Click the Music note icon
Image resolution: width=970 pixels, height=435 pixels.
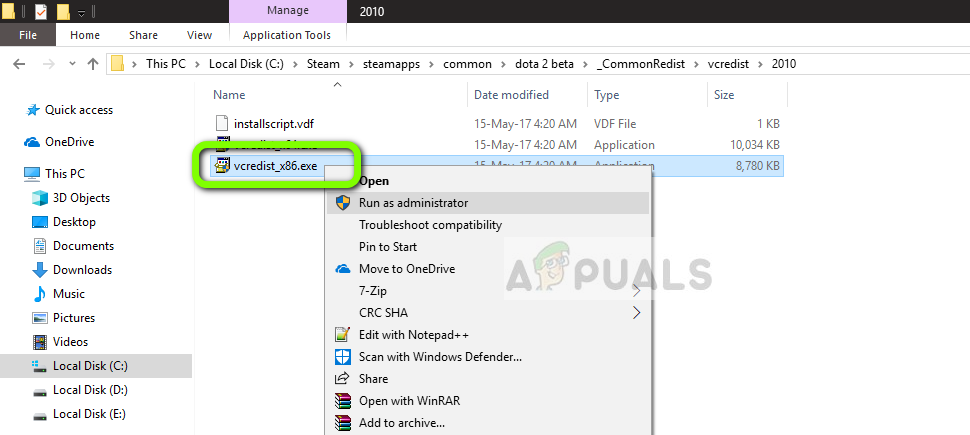[x=40, y=294]
